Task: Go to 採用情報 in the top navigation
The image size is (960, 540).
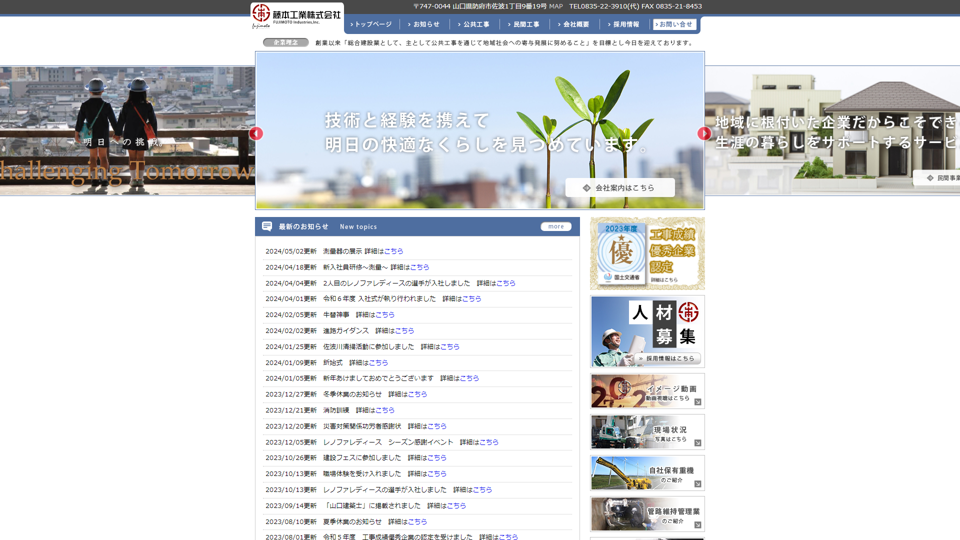Action: pyautogui.click(x=624, y=24)
